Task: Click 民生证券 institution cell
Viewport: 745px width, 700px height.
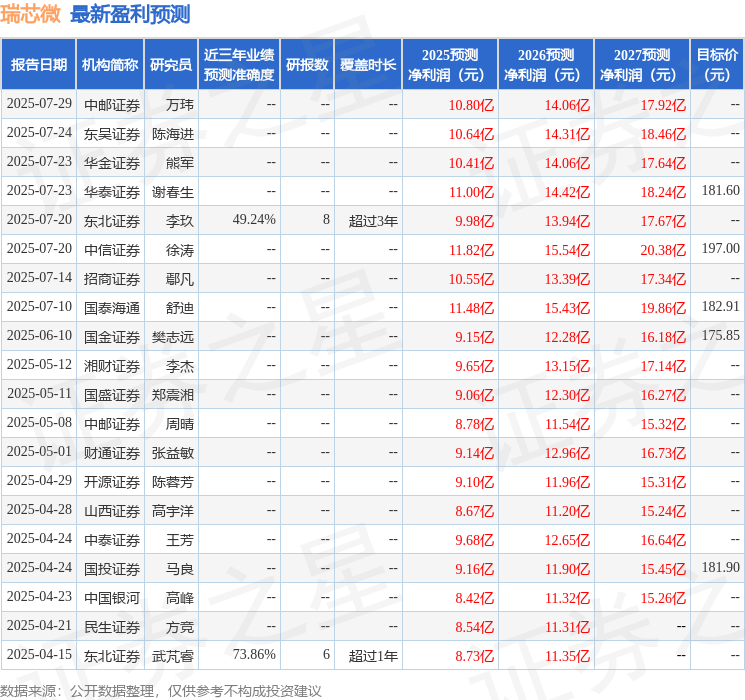Action: pyautogui.click(x=112, y=627)
